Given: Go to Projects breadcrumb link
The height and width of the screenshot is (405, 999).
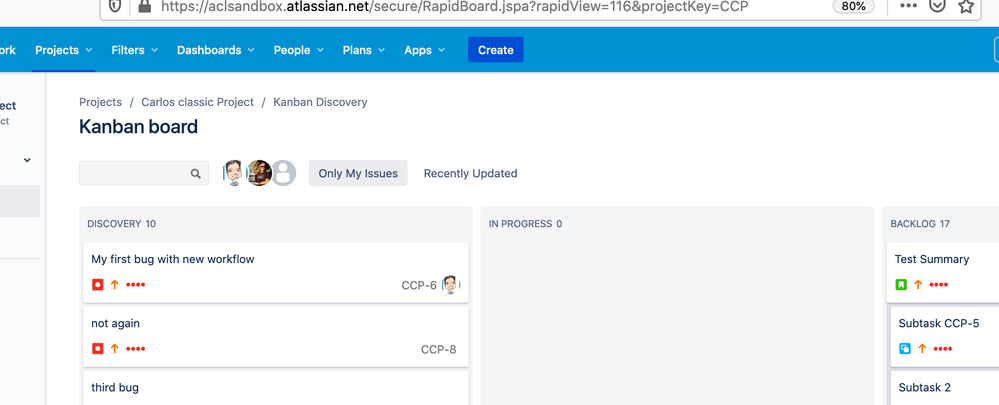Looking at the screenshot, I should pyautogui.click(x=100, y=102).
